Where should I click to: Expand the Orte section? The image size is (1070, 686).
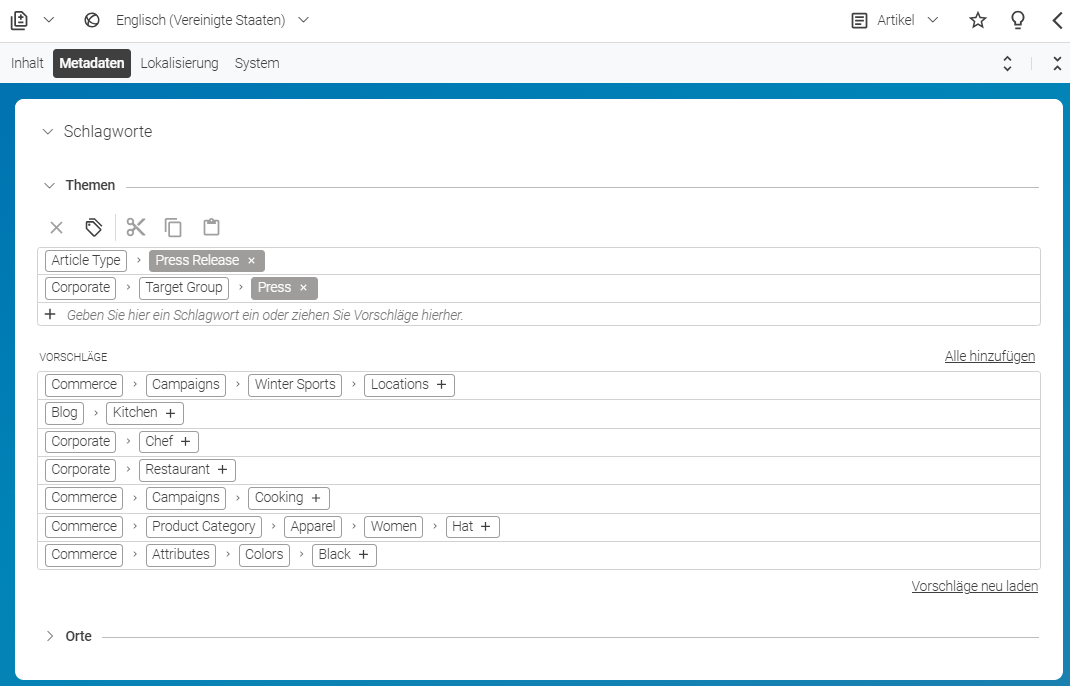50,636
